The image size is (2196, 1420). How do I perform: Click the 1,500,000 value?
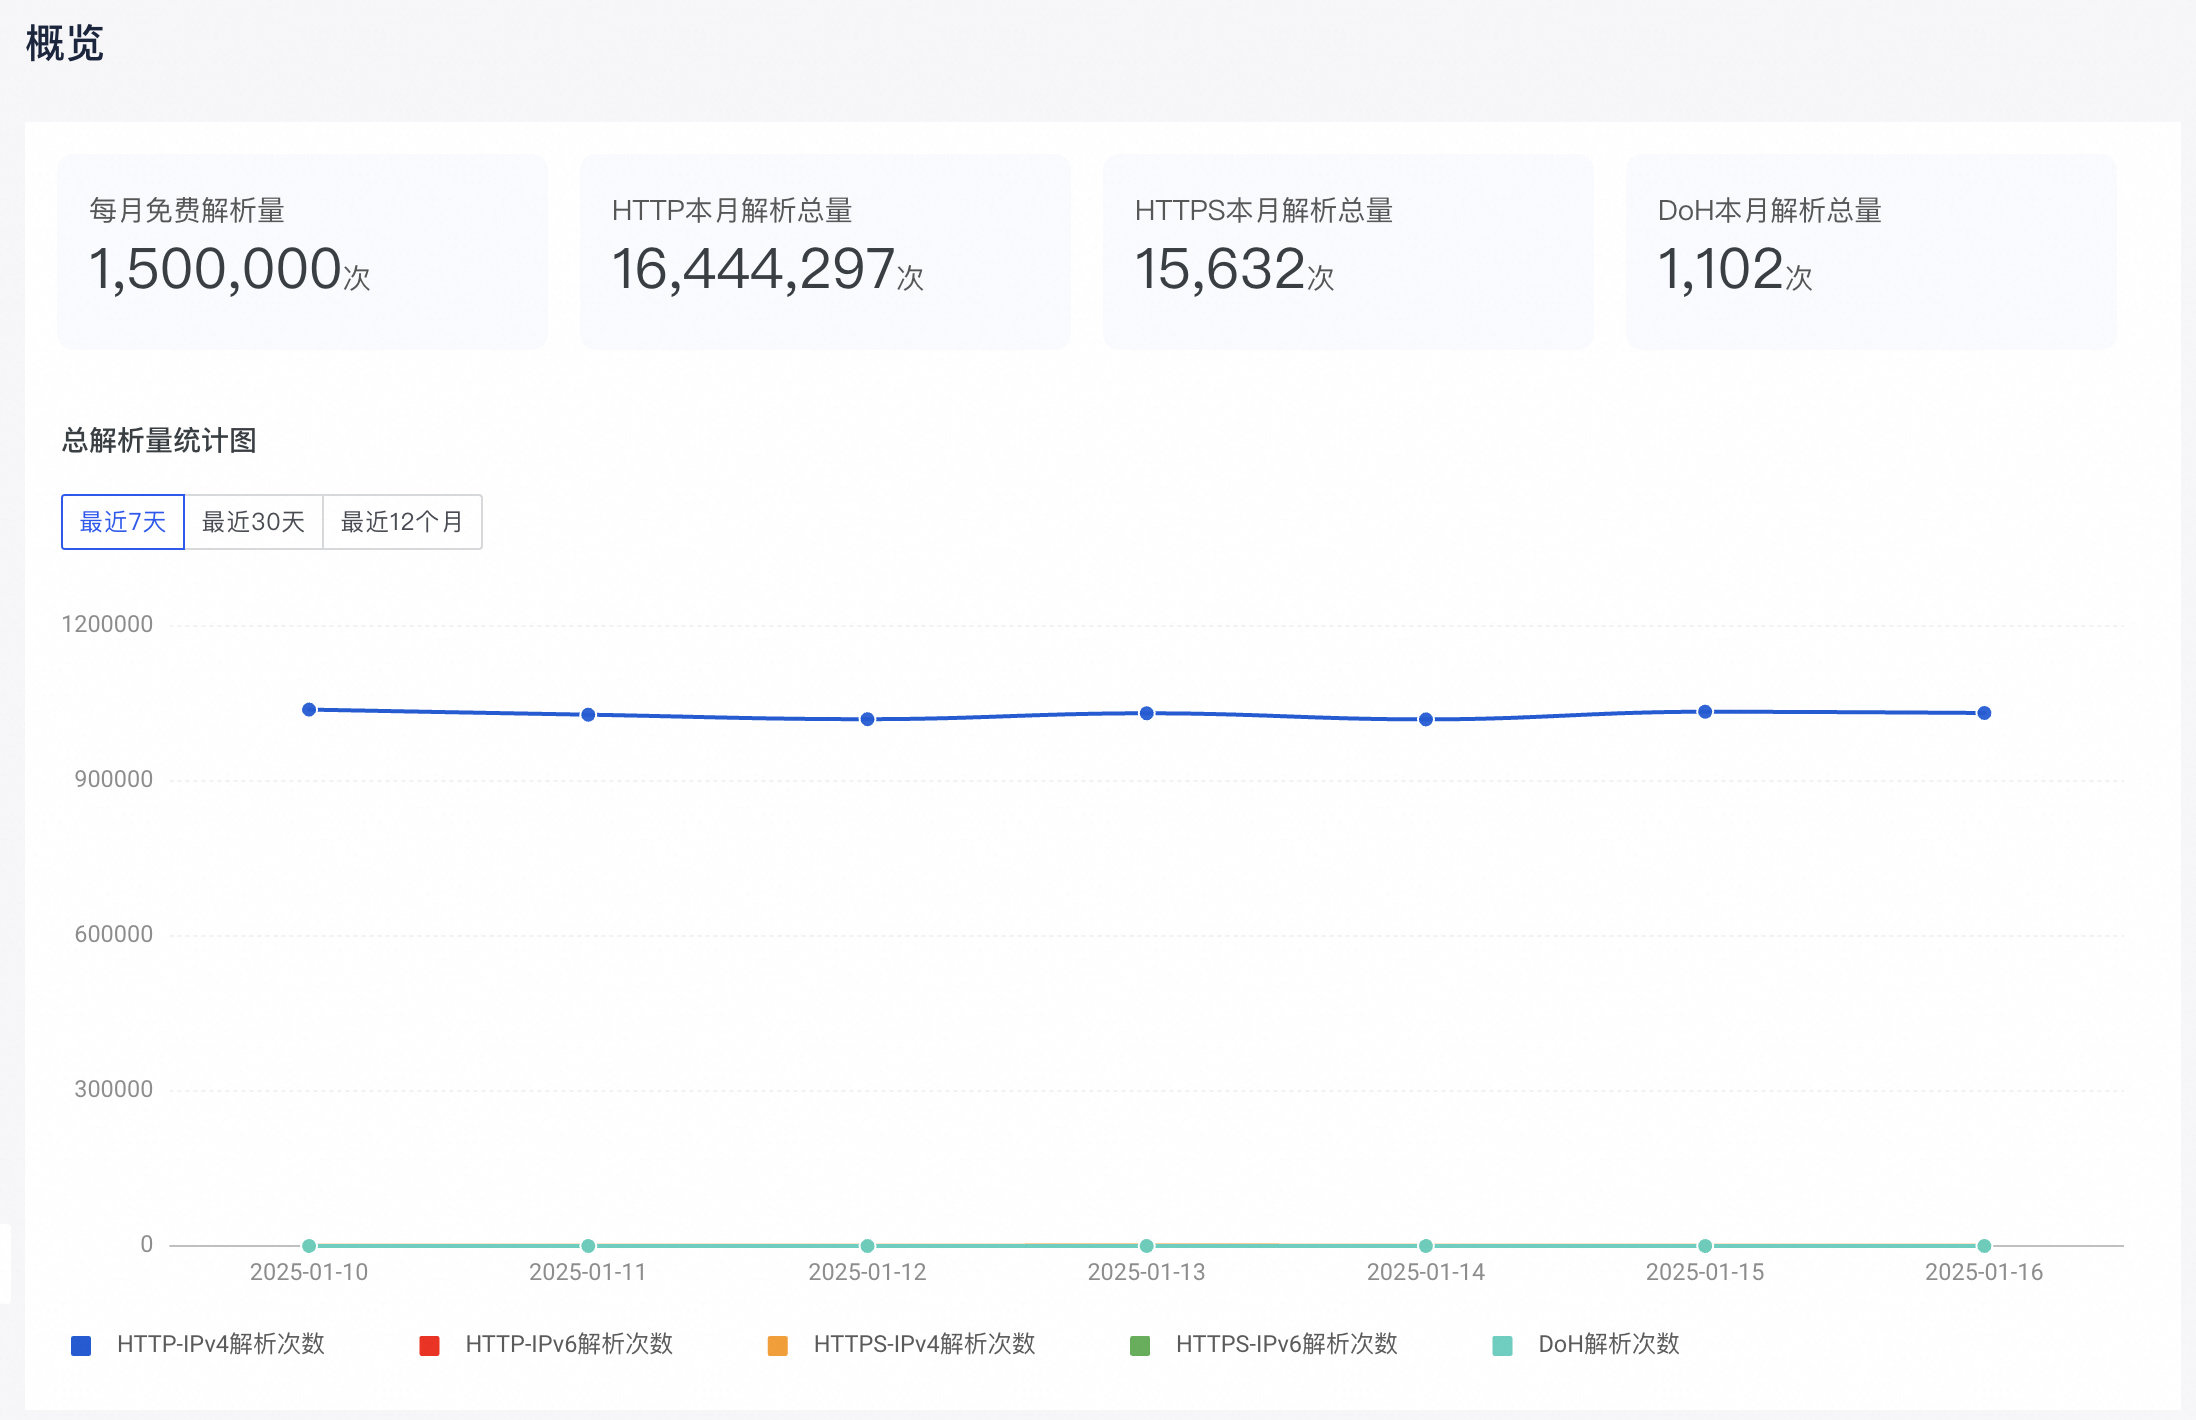215,269
